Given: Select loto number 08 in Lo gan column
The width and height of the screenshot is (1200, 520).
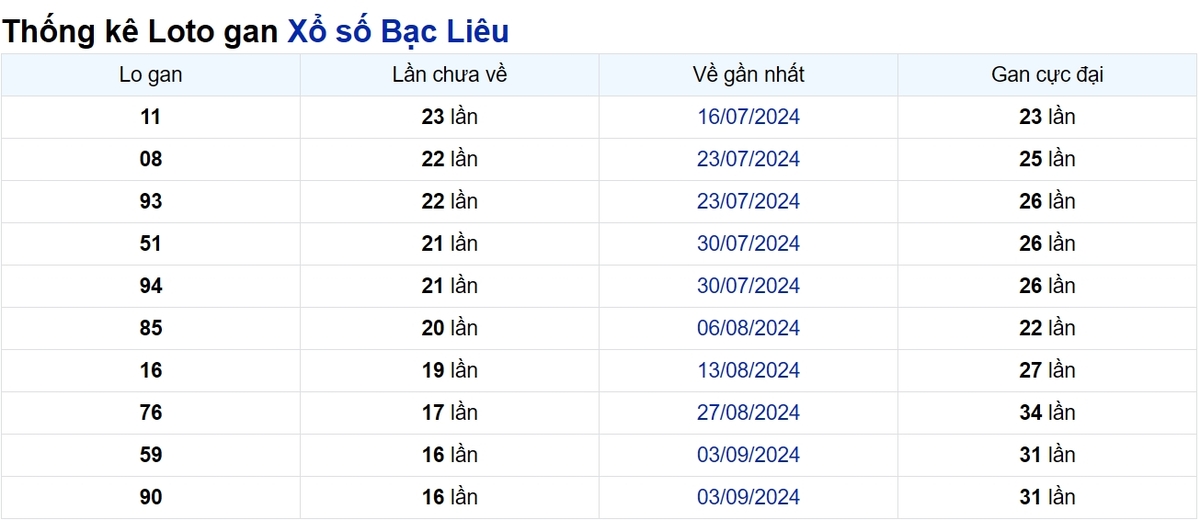Looking at the screenshot, I should [150, 159].
